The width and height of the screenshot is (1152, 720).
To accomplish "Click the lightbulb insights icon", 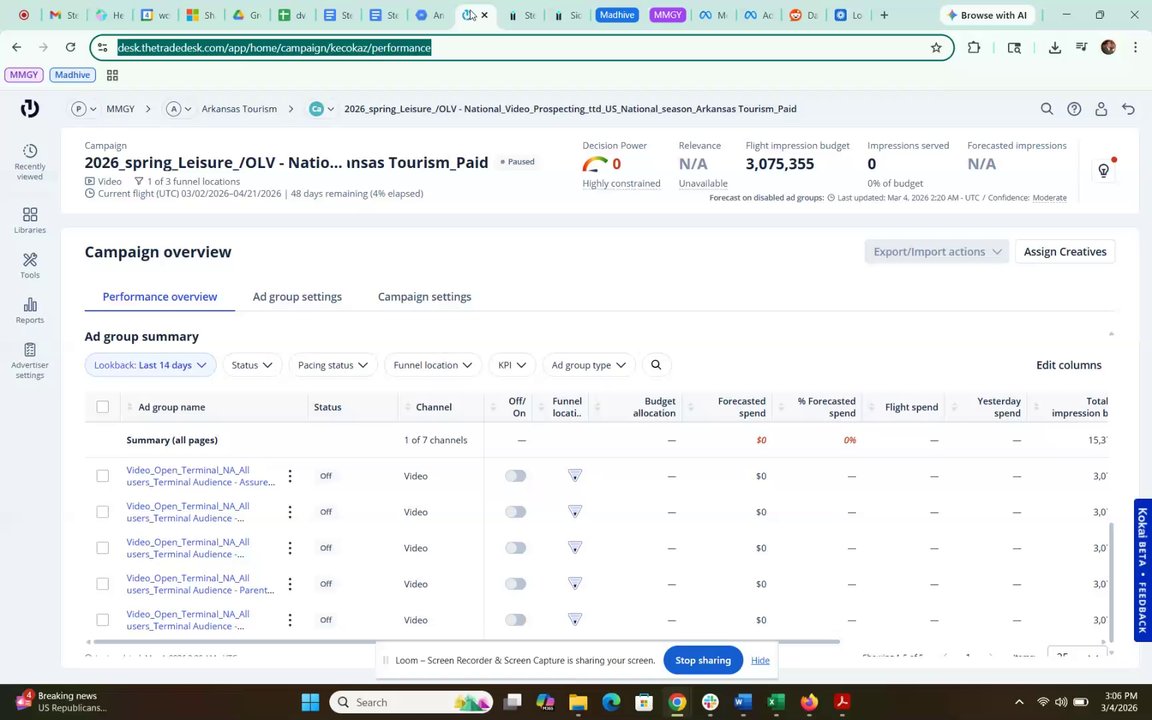I will pos(1104,171).
